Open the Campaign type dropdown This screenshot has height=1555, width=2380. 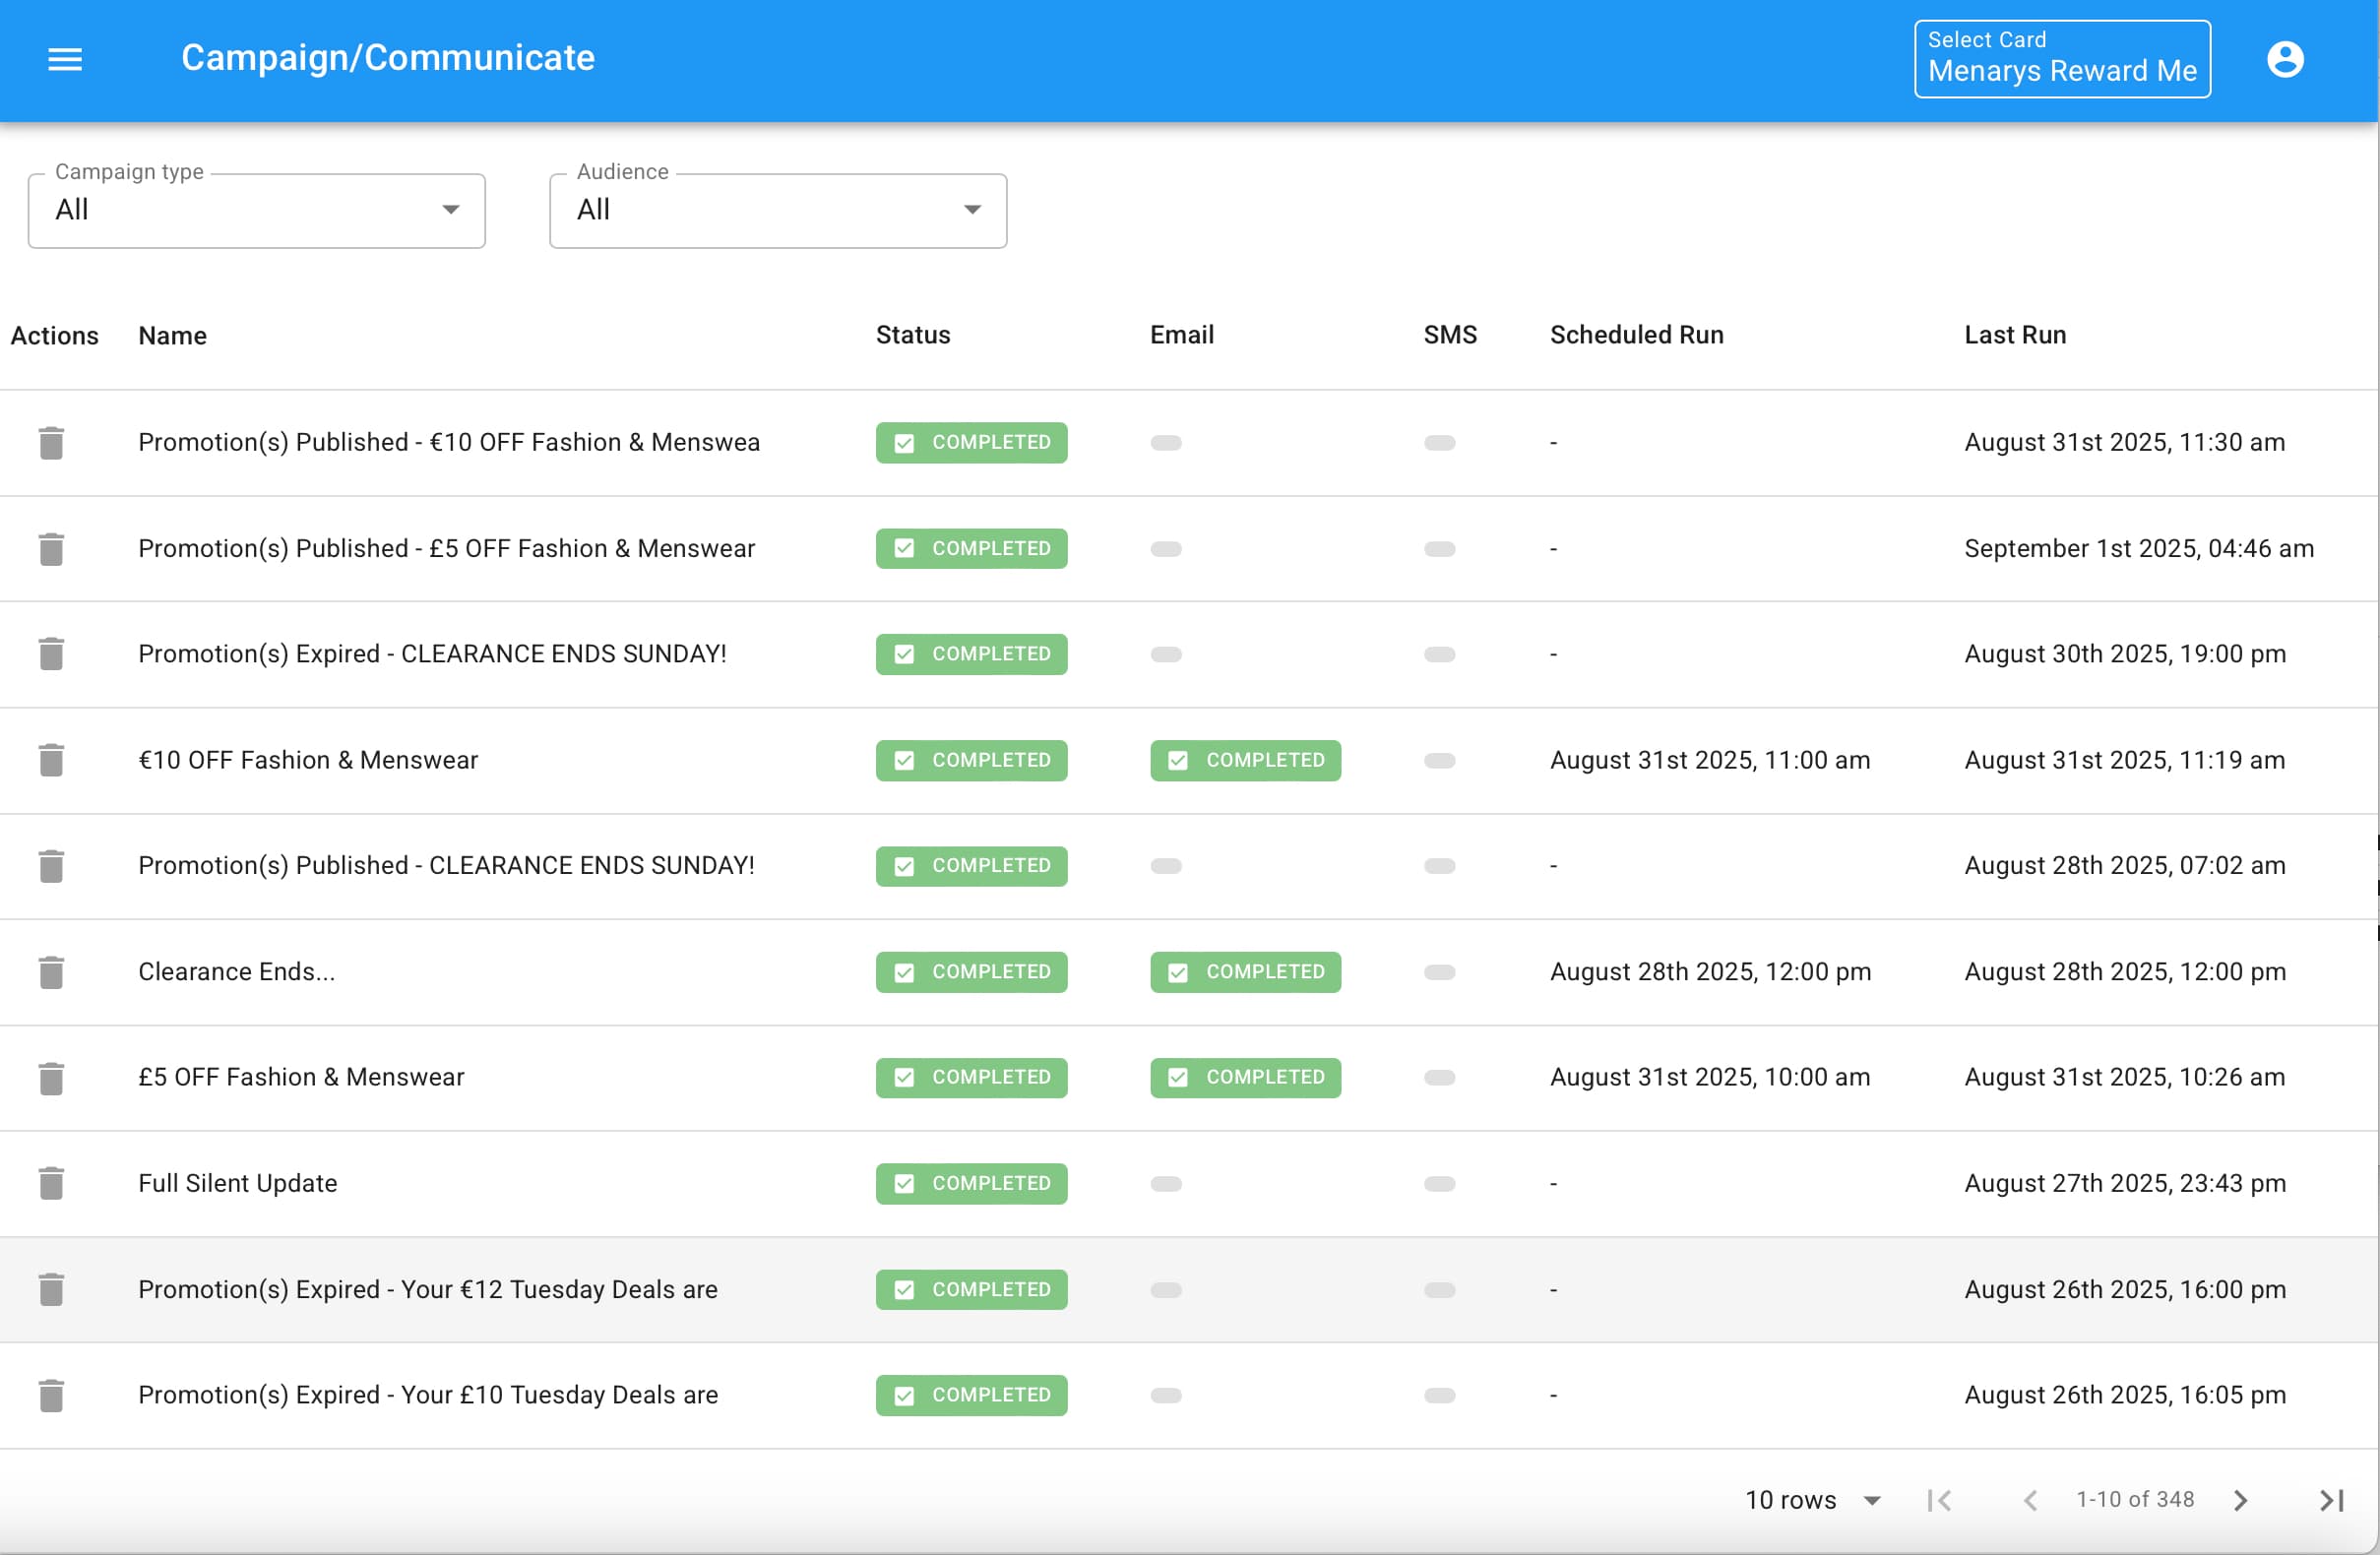(256, 210)
